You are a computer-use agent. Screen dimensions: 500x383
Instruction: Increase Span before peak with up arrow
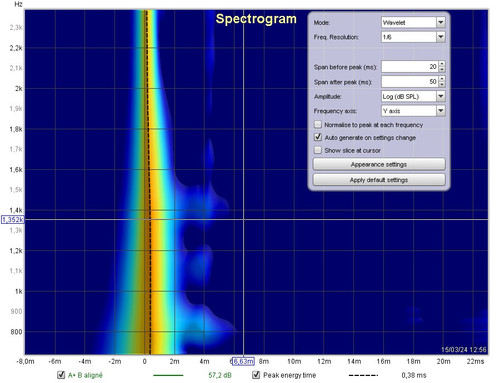(442, 64)
